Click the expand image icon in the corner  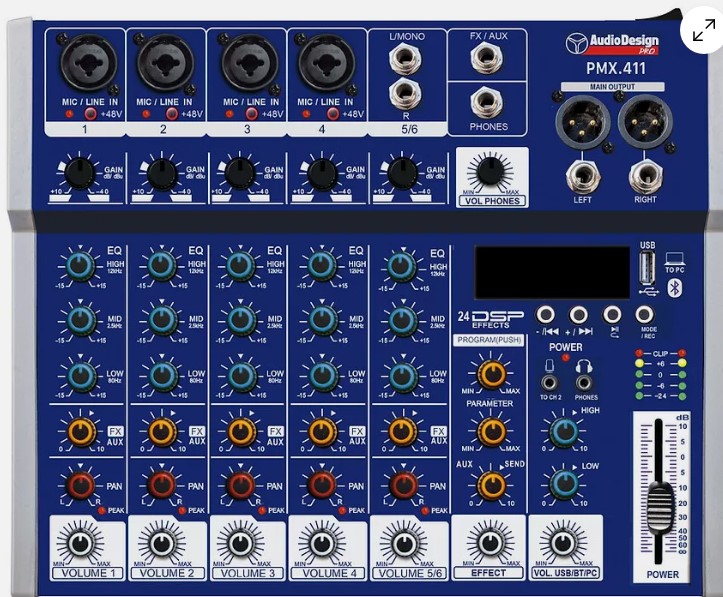point(704,31)
